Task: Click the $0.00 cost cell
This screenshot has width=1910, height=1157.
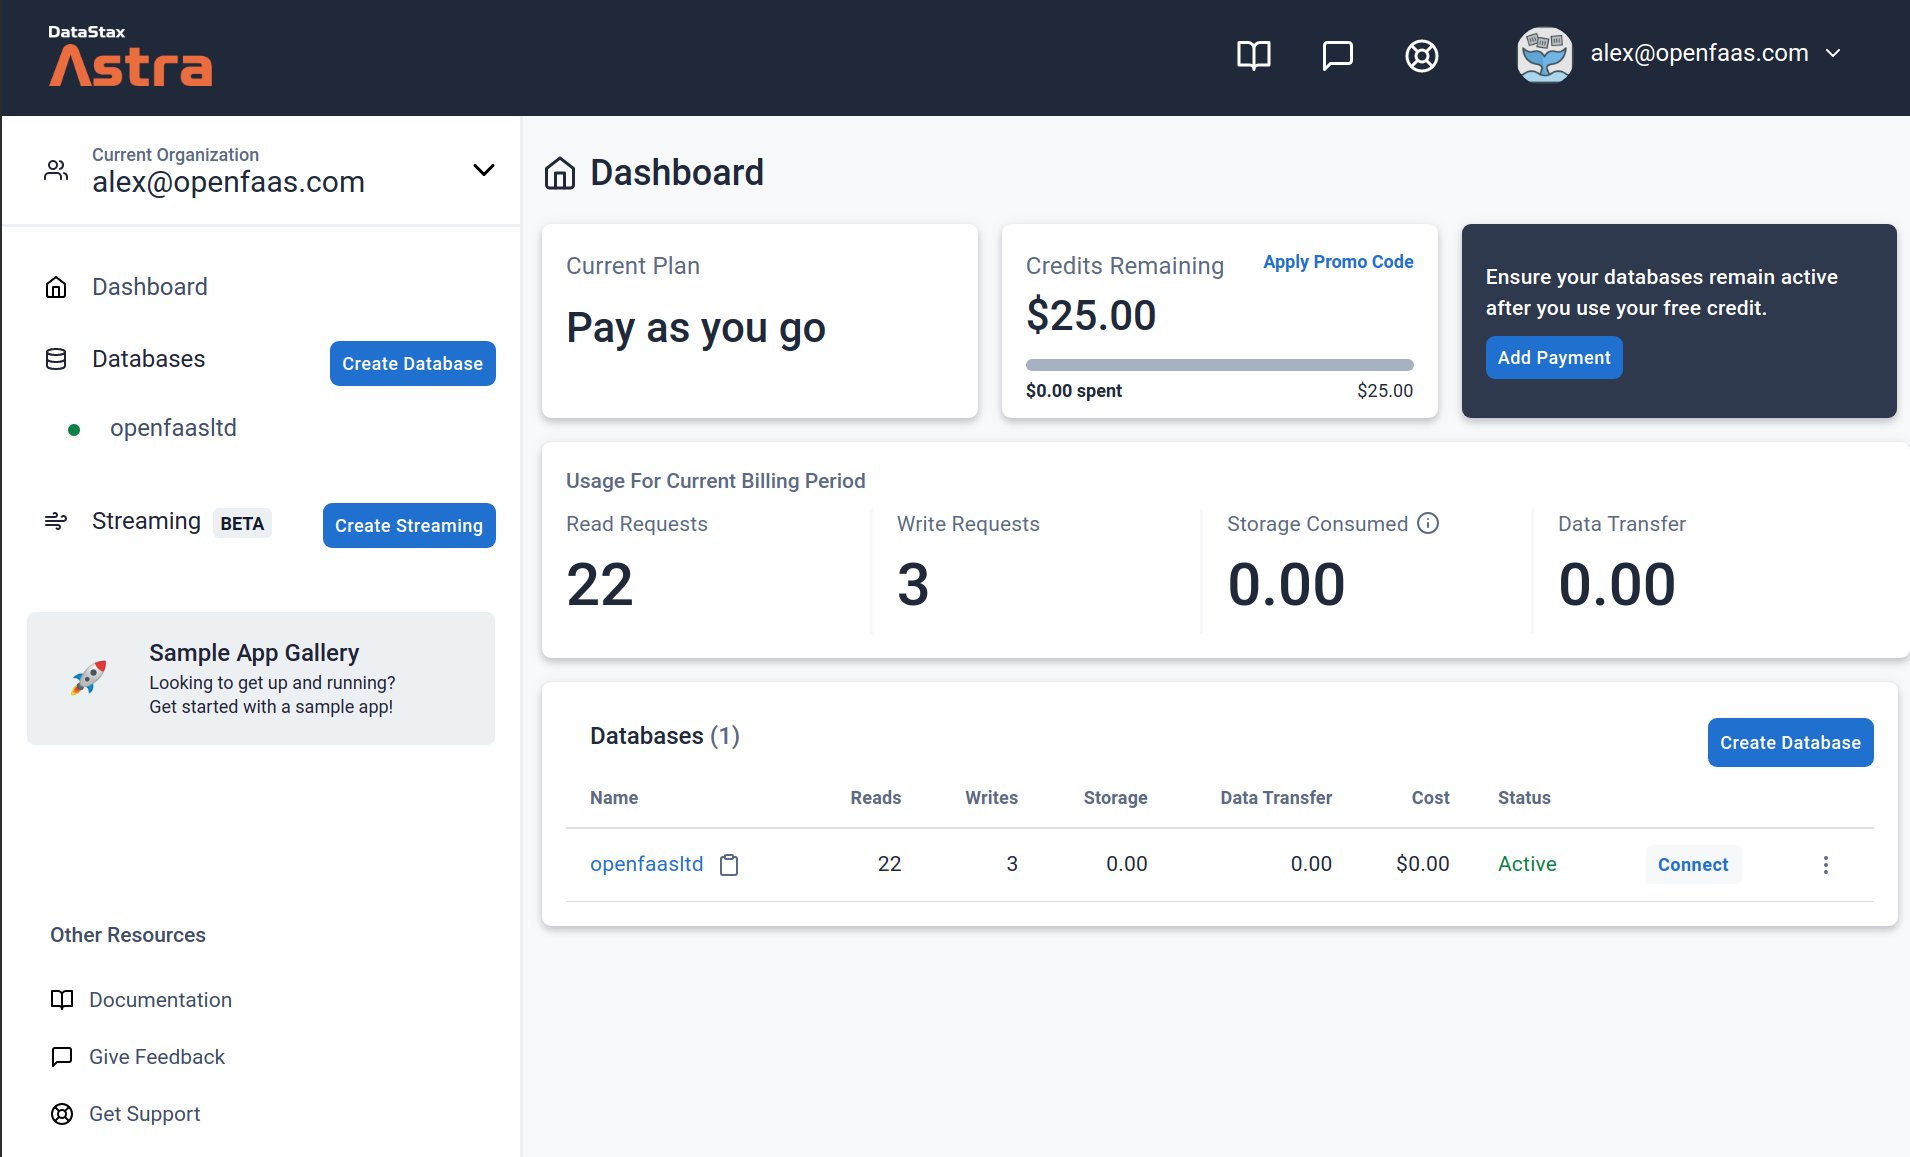Action: (1422, 864)
